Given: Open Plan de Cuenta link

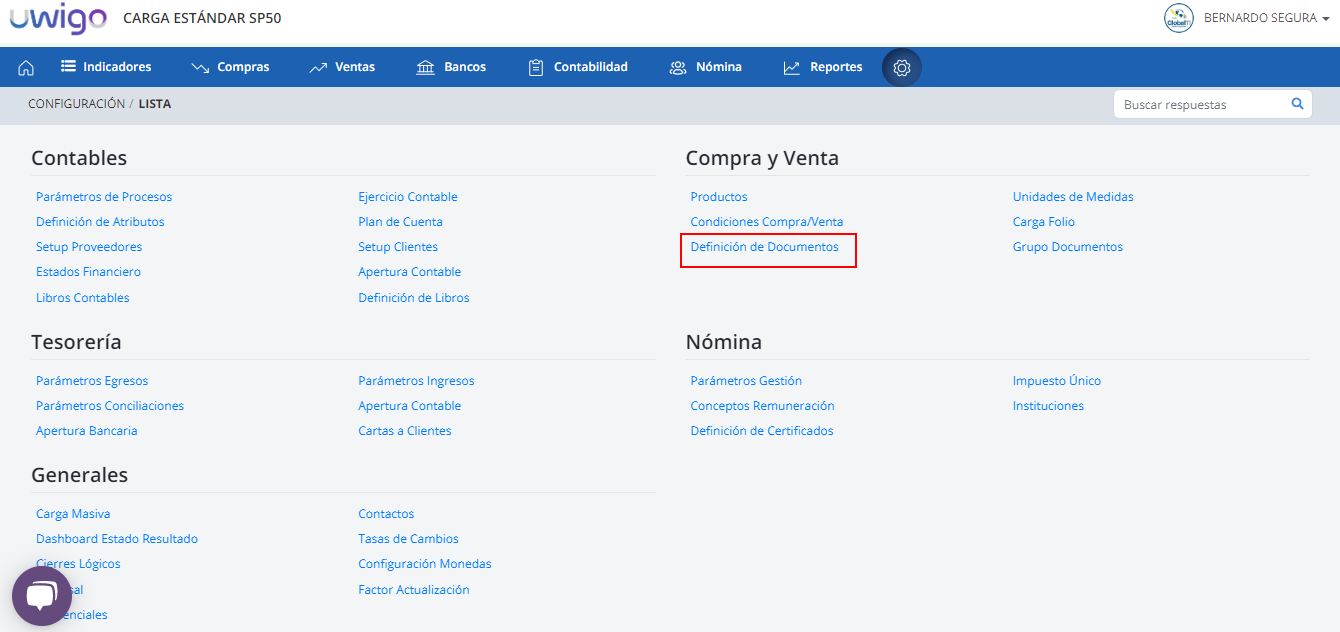Looking at the screenshot, I should (x=400, y=222).
